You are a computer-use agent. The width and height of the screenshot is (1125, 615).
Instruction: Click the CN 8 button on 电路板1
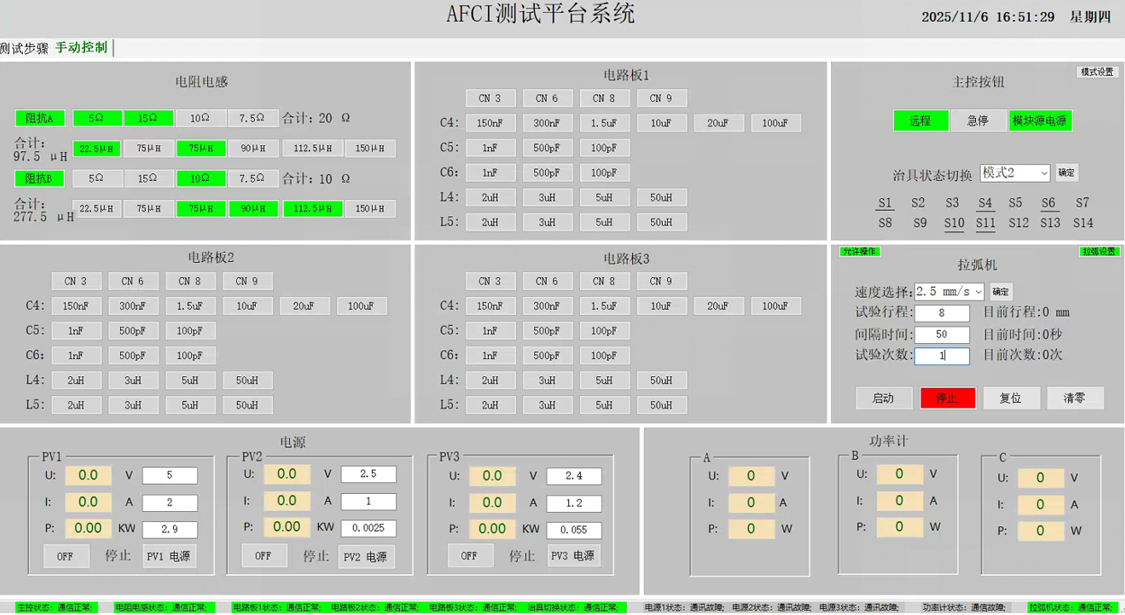pos(603,98)
